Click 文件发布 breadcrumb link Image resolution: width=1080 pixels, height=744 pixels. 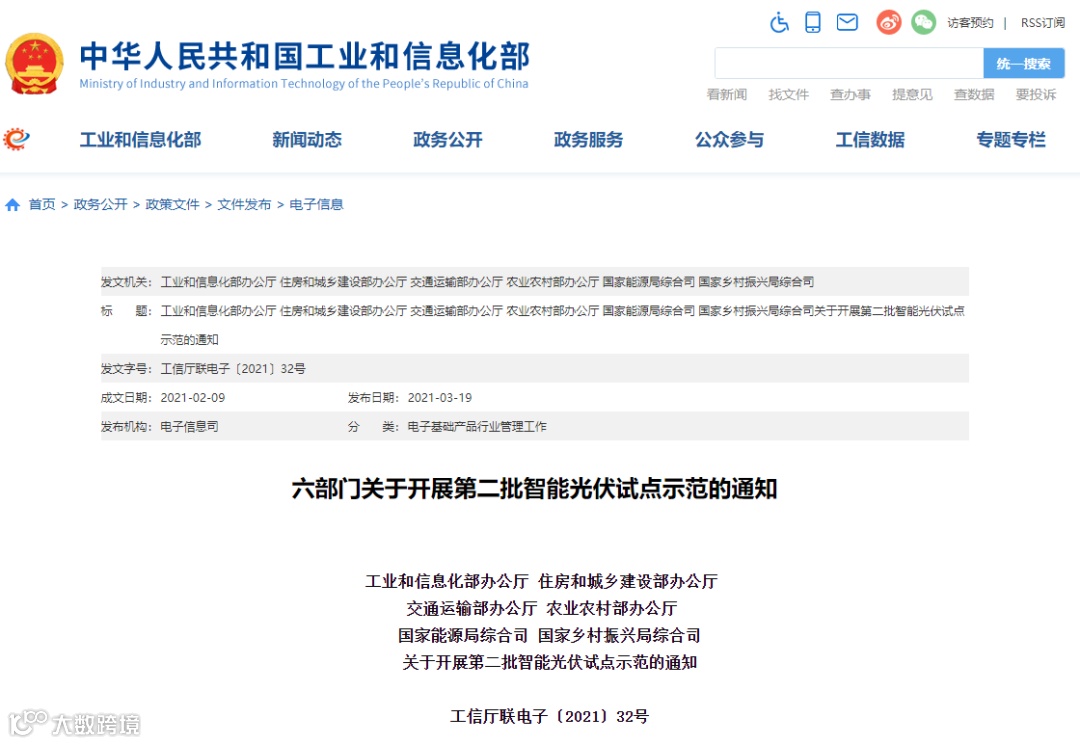[244, 205]
